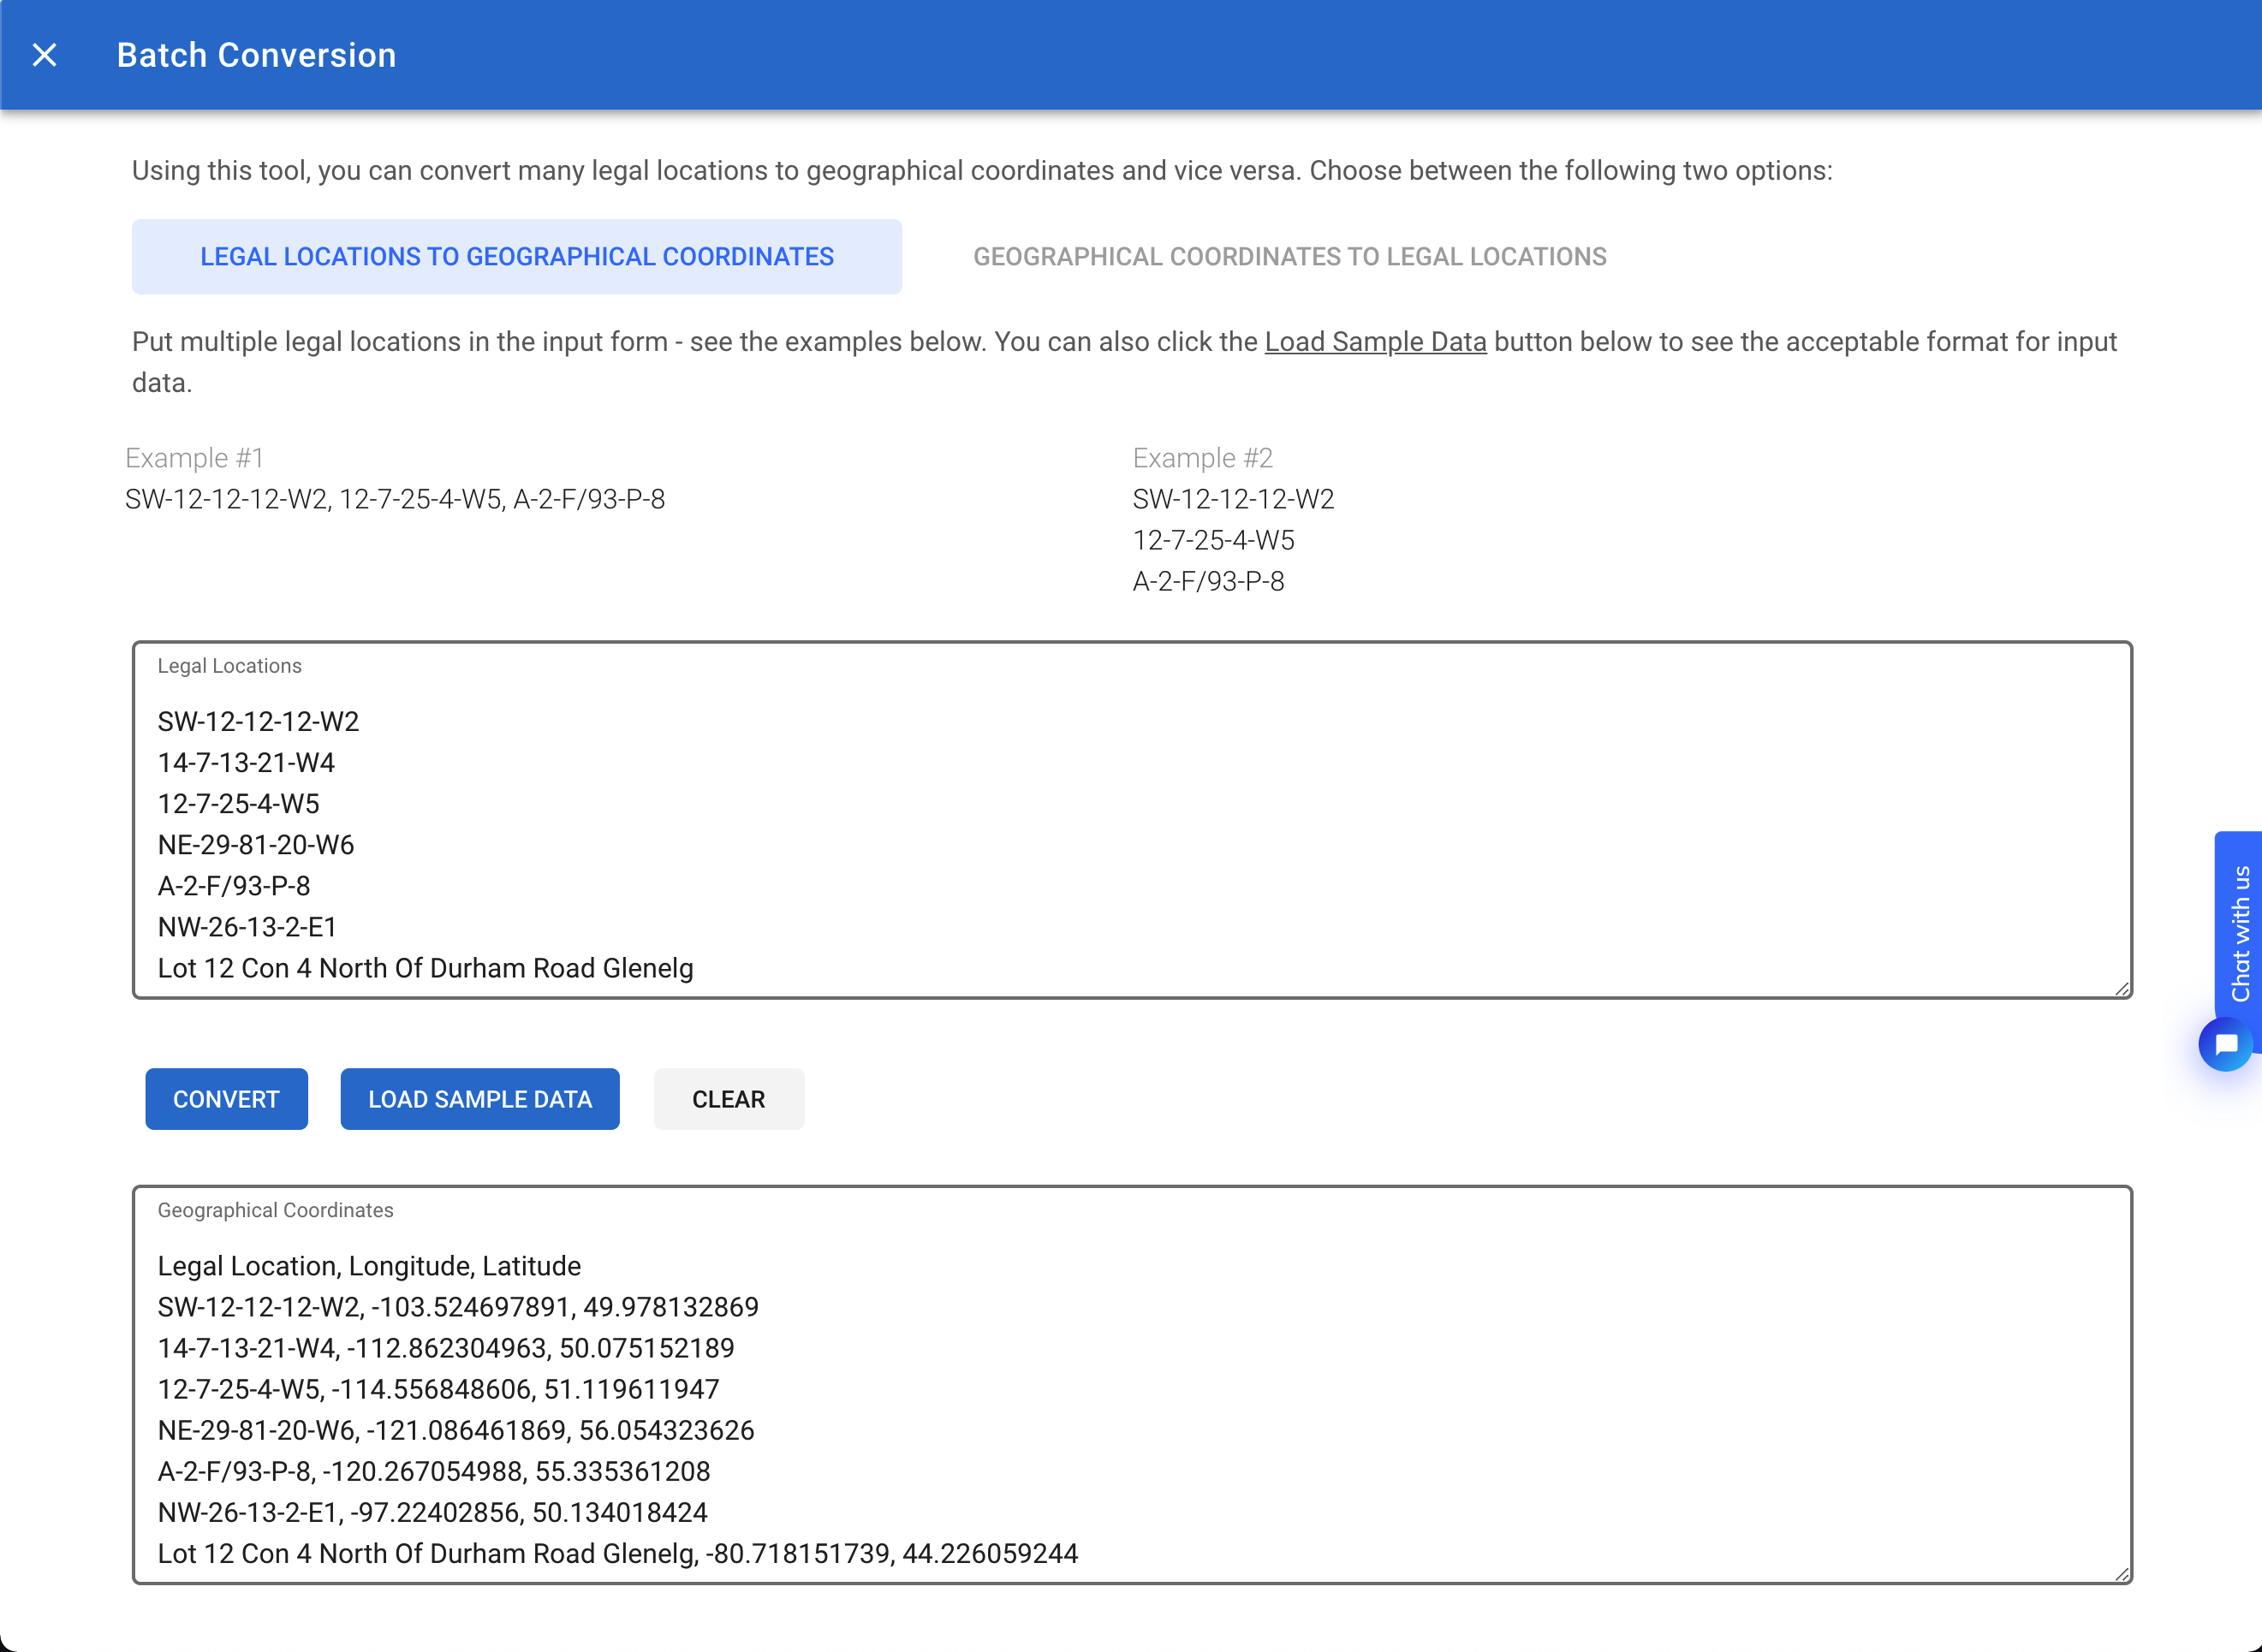Click the Example #1 sample text
Image resolution: width=2262 pixels, height=1652 pixels.
pos(394,499)
